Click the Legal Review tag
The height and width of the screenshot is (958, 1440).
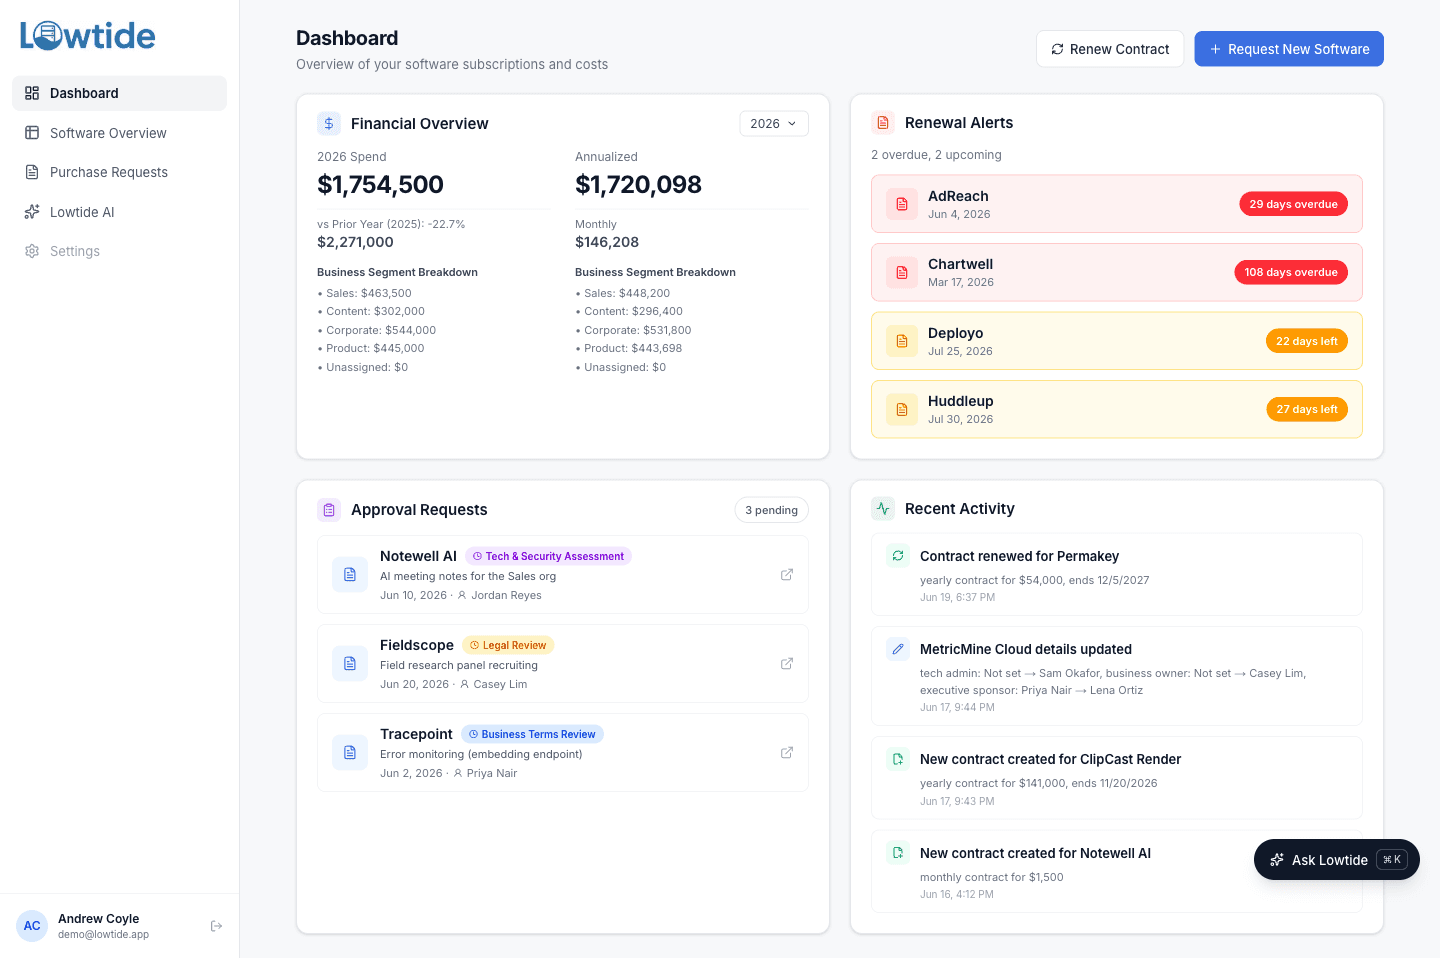click(508, 645)
